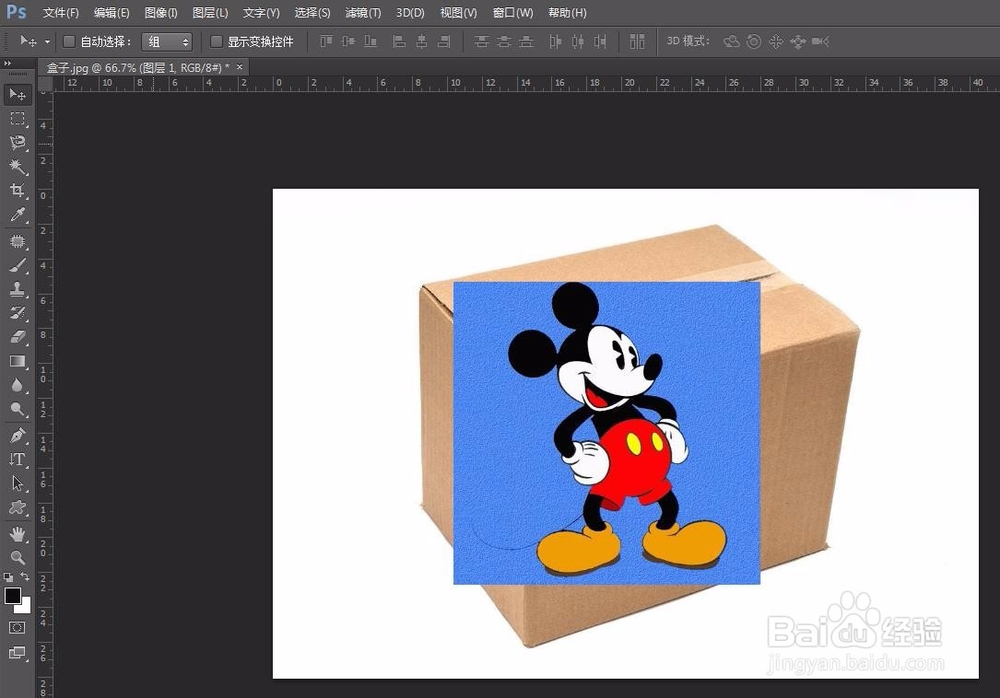The image size is (1000, 698).
Task: Click Distribute vertical centers button
Action: (x=504, y=41)
